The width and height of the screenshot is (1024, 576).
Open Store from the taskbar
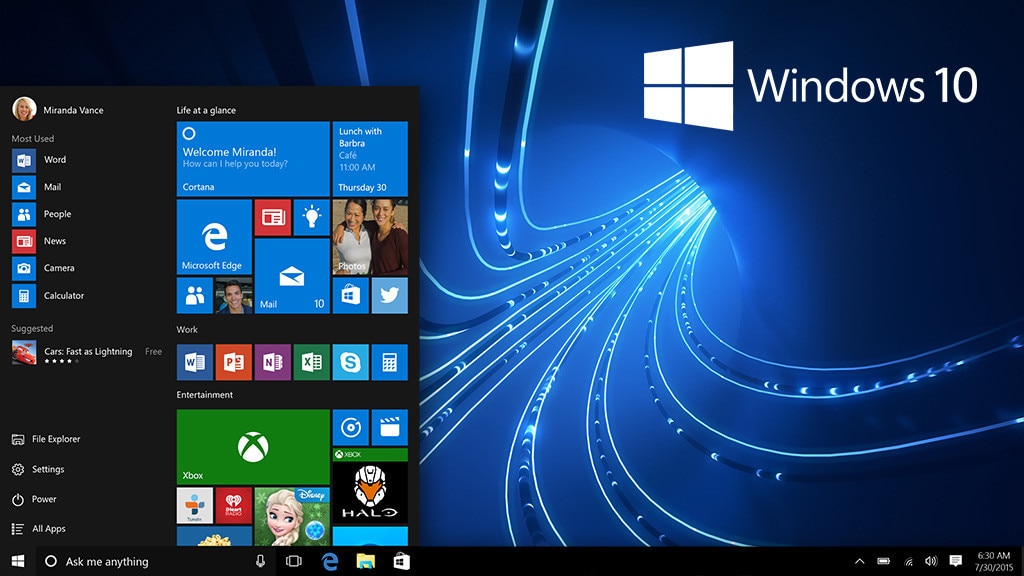point(402,562)
